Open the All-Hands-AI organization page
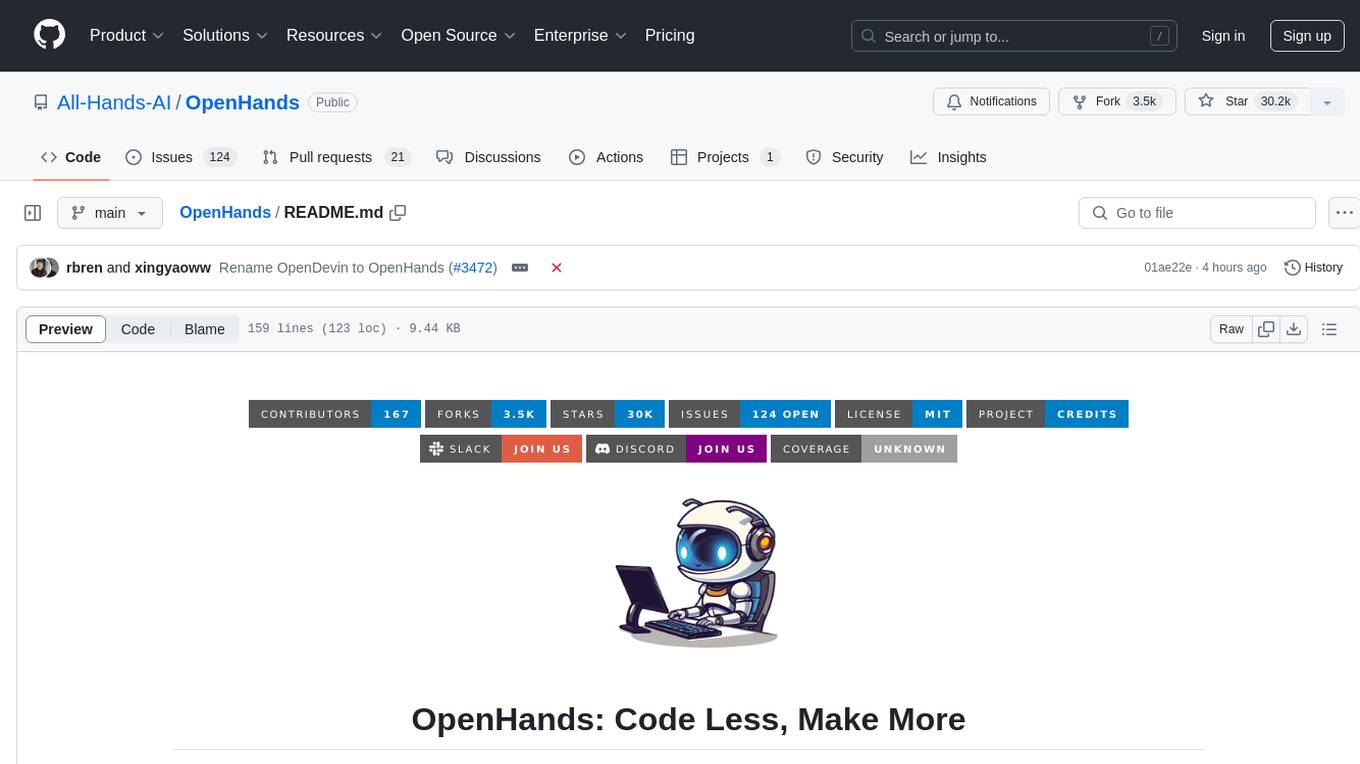The width and height of the screenshot is (1360, 764). pos(114,102)
